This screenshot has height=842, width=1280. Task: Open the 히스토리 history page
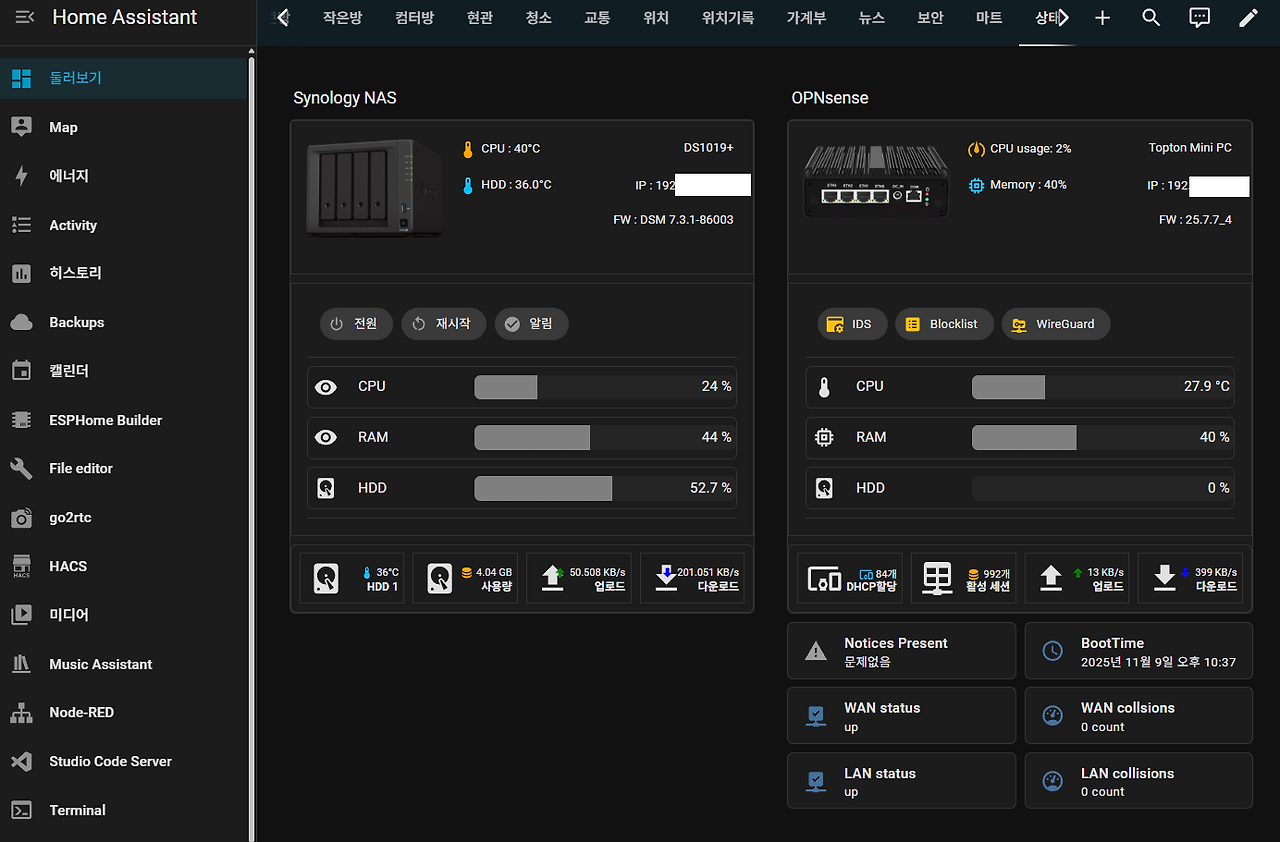point(123,273)
